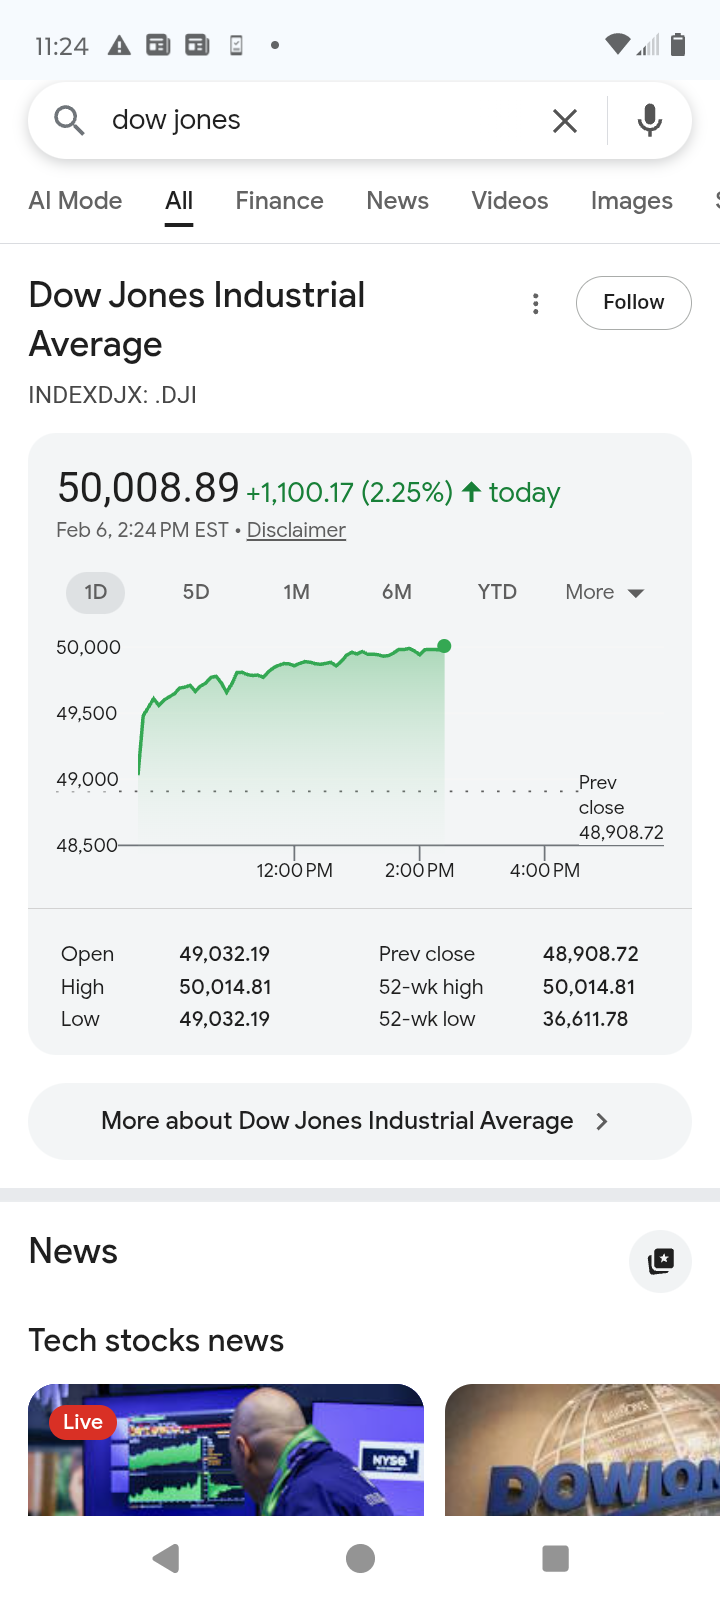The image size is (720, 1600).
Task: Switch to the Finance tab
Action: point(279,201)
